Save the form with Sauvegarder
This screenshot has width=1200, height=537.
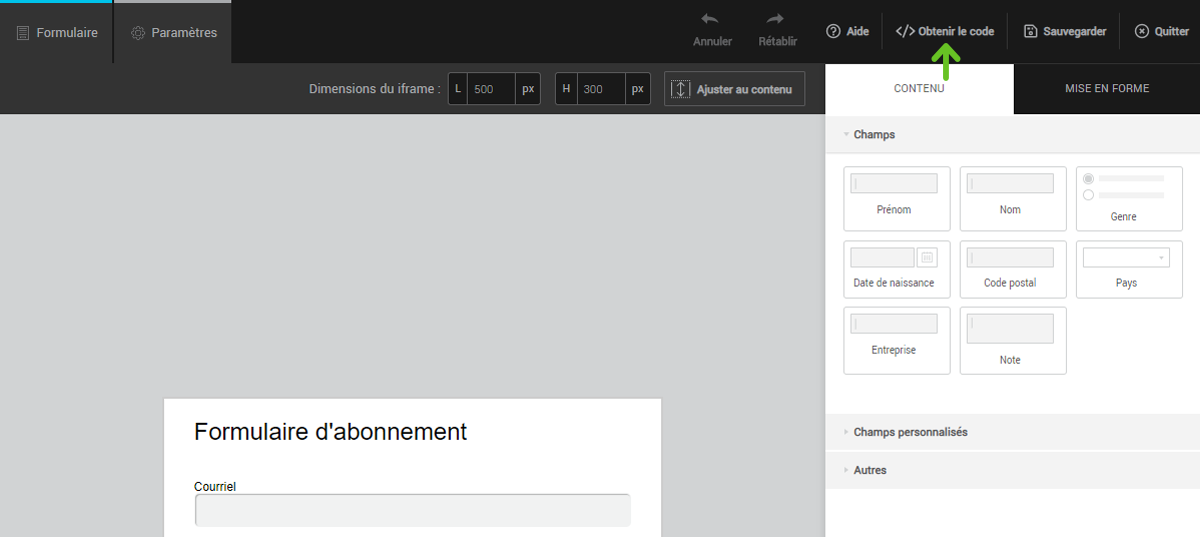pyautogui.click(x=1065, y=31)
